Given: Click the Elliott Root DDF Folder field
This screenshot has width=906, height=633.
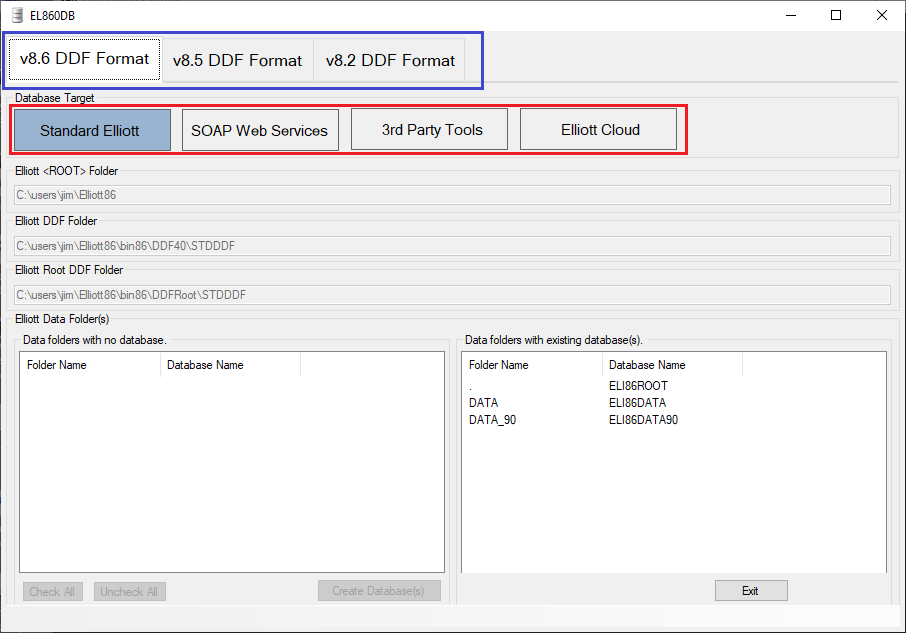Looking at the screenshot, I should tap(452, 295).
